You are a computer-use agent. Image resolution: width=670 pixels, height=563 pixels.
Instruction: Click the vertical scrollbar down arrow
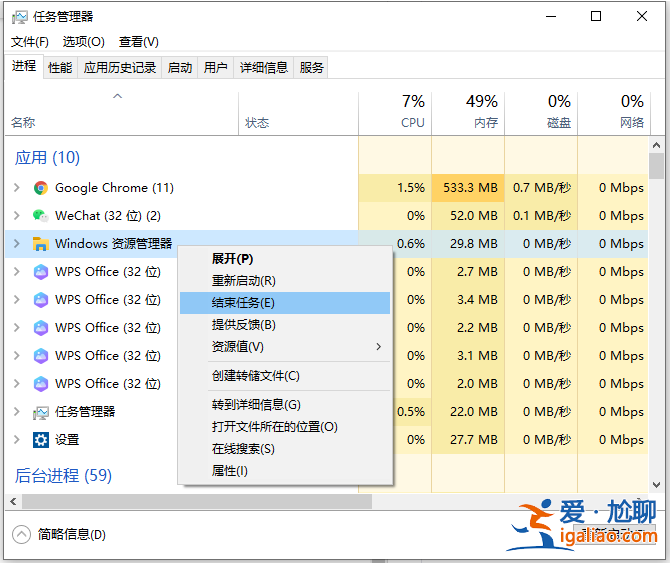656,485
